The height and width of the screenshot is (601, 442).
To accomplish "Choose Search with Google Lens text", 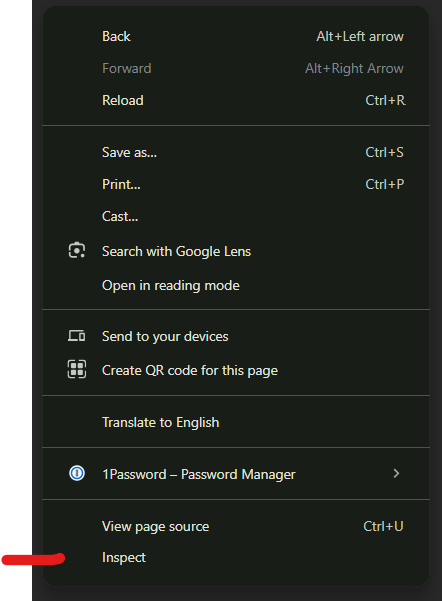I will pyautogui.click(x=176, y=251).
